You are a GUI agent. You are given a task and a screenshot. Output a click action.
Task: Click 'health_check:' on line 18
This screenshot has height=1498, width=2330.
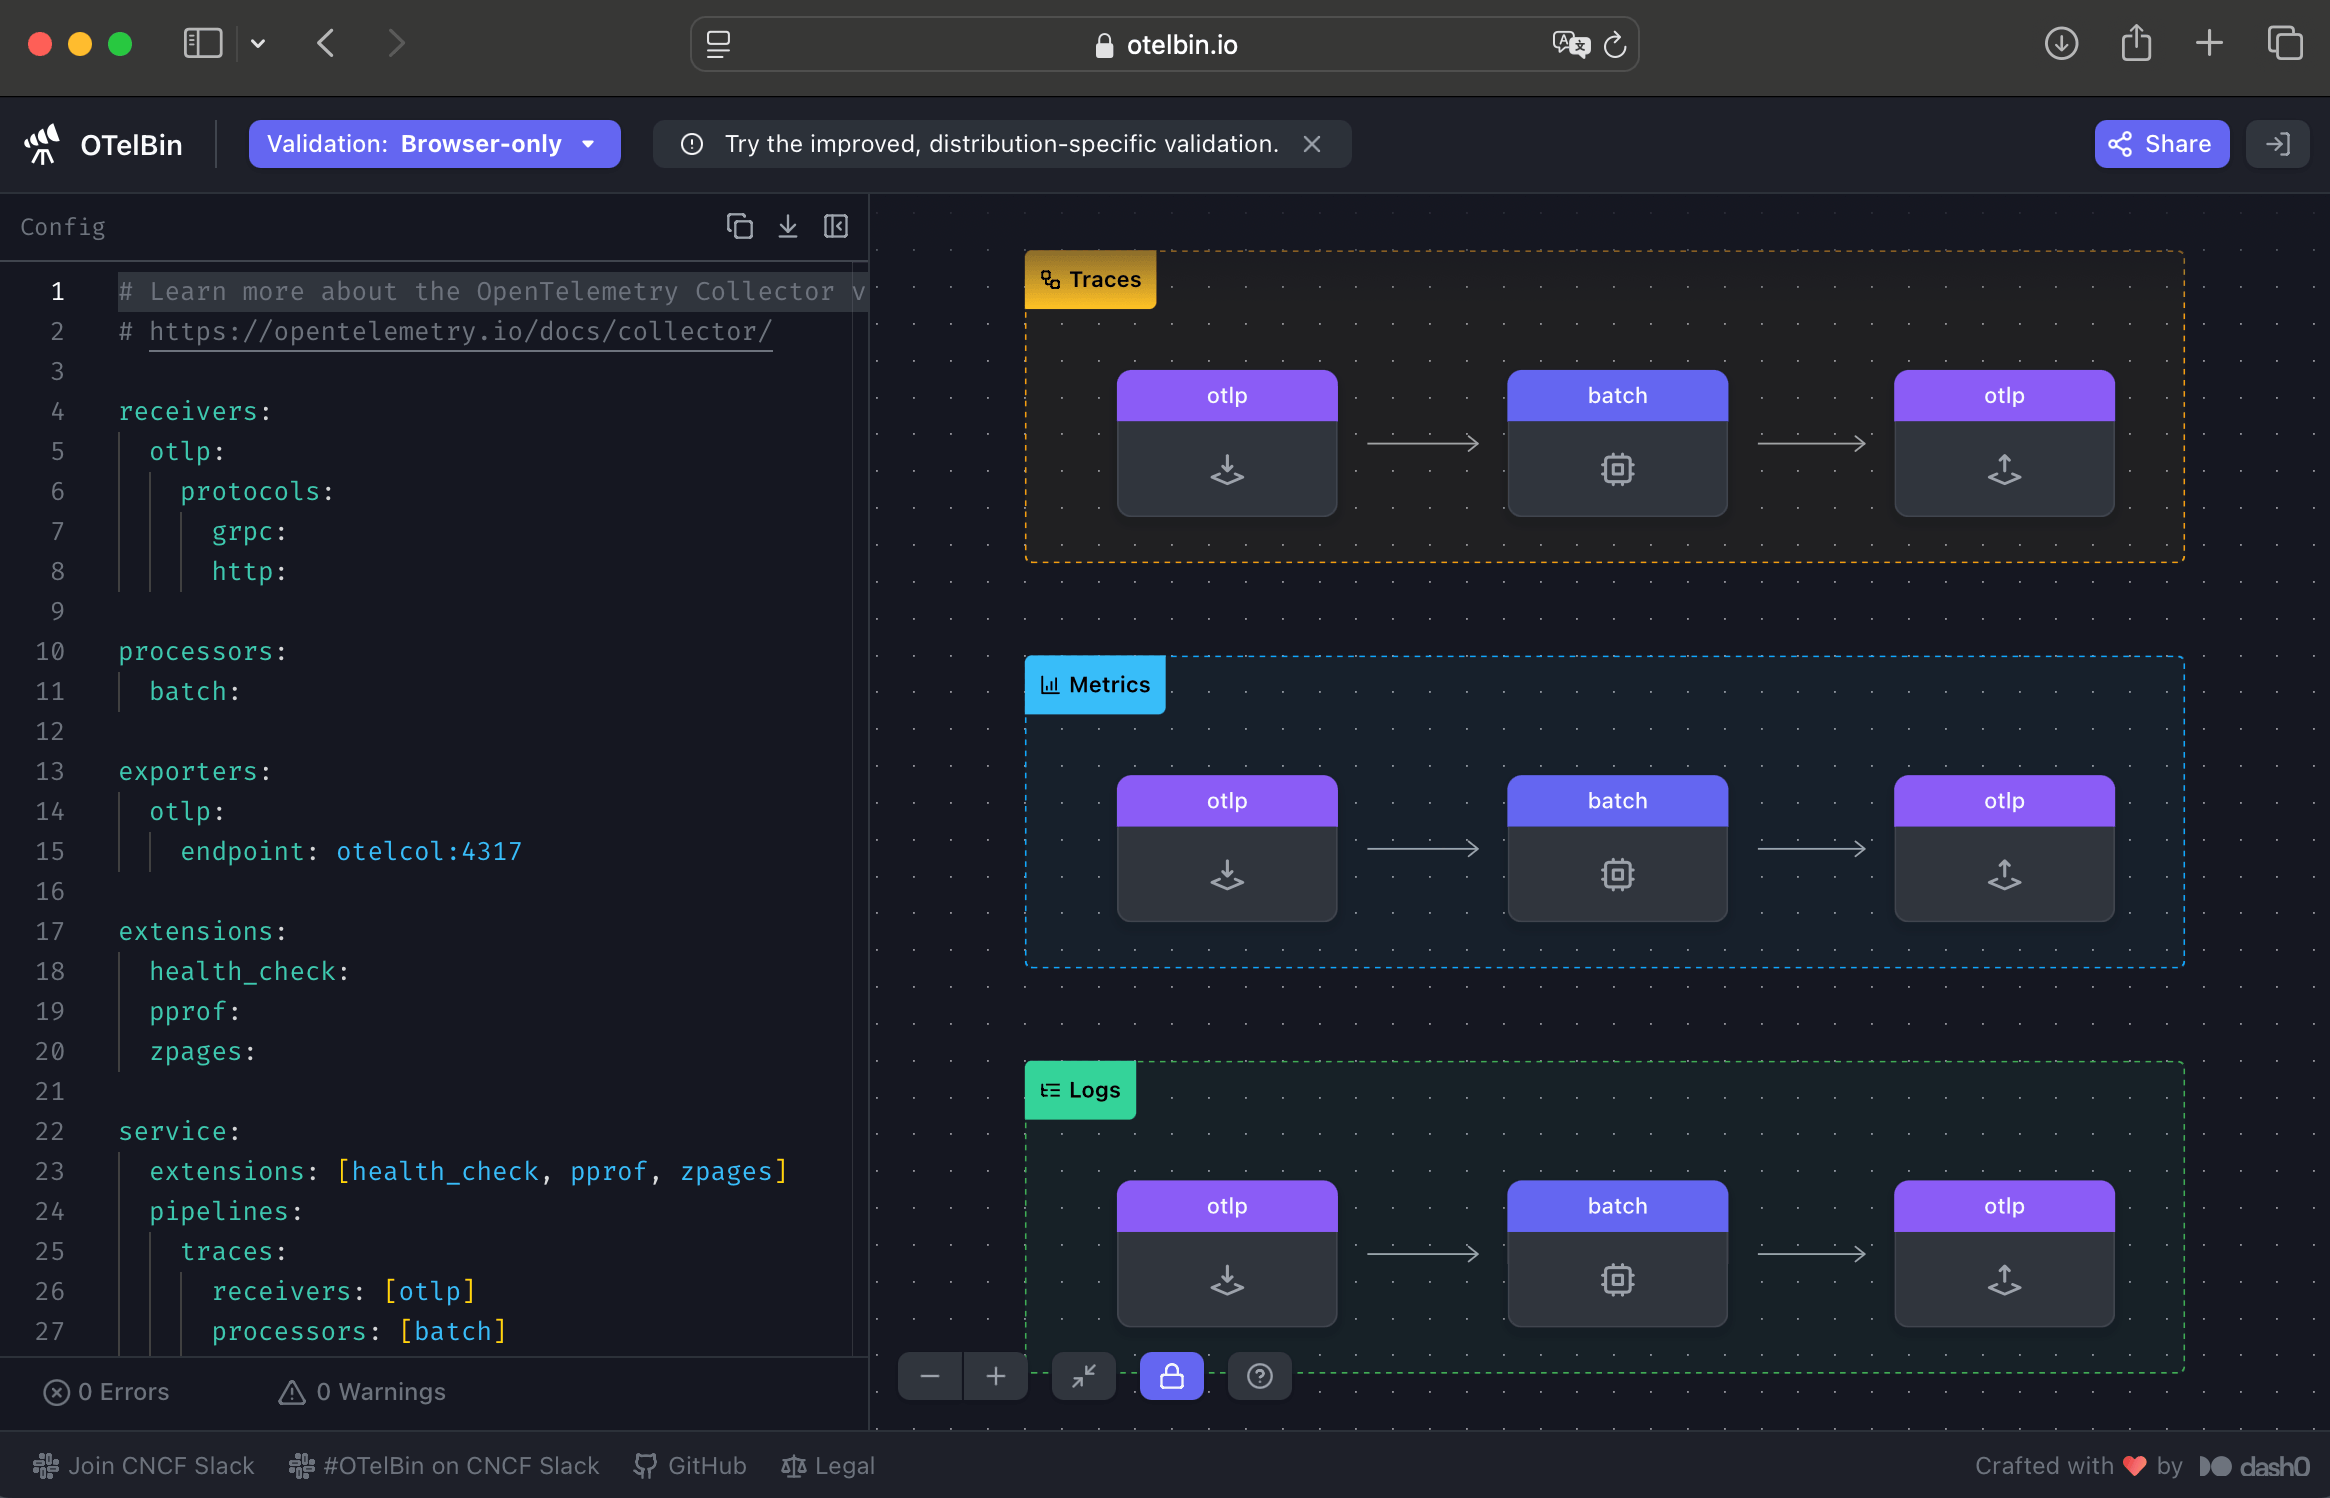coord(249,971)
